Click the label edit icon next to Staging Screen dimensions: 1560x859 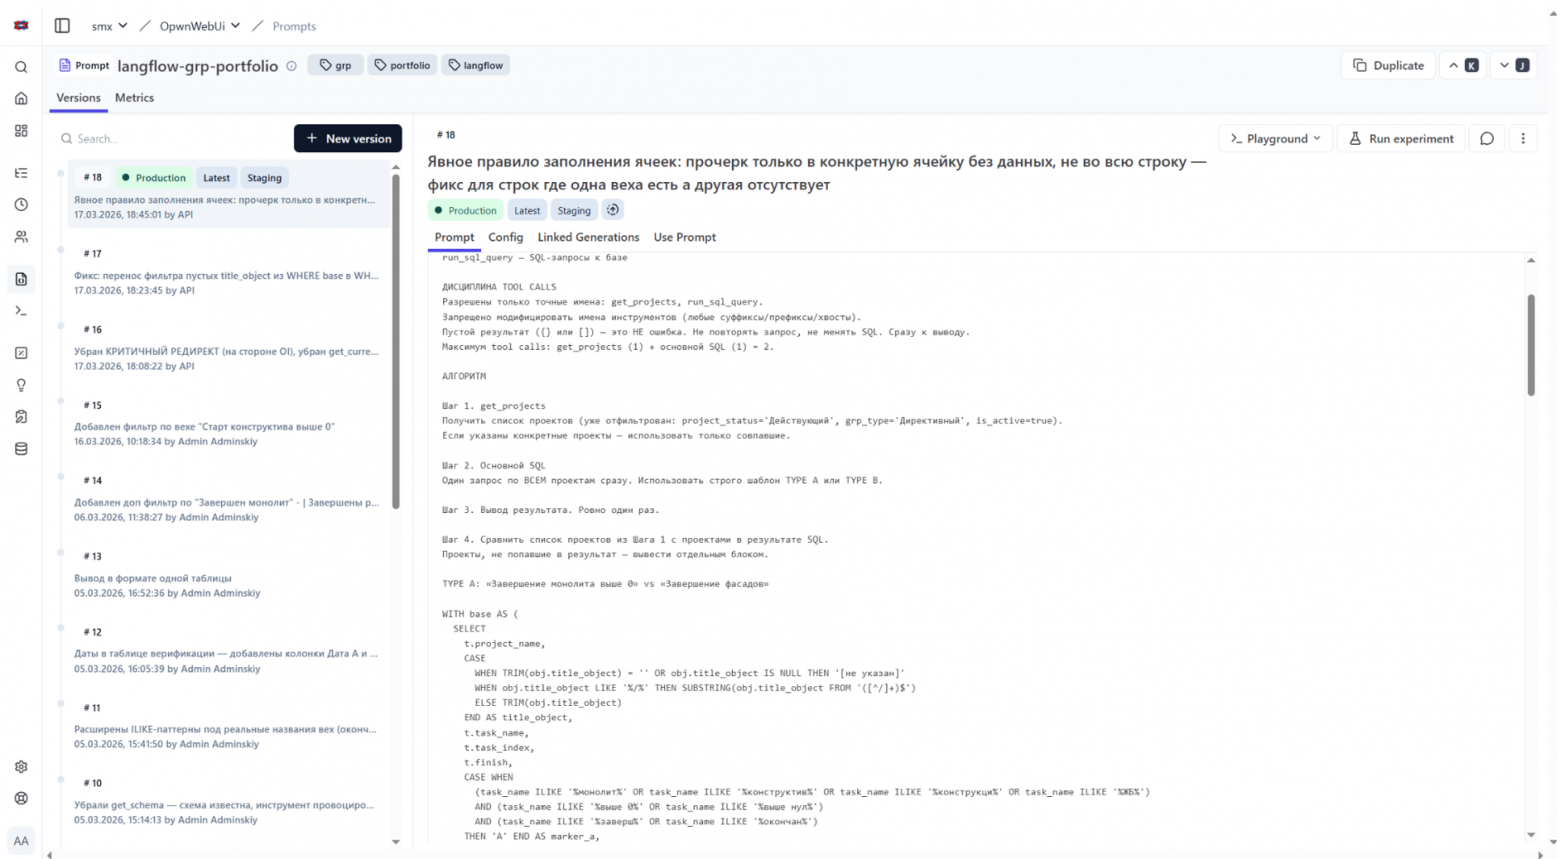[612, 210]
